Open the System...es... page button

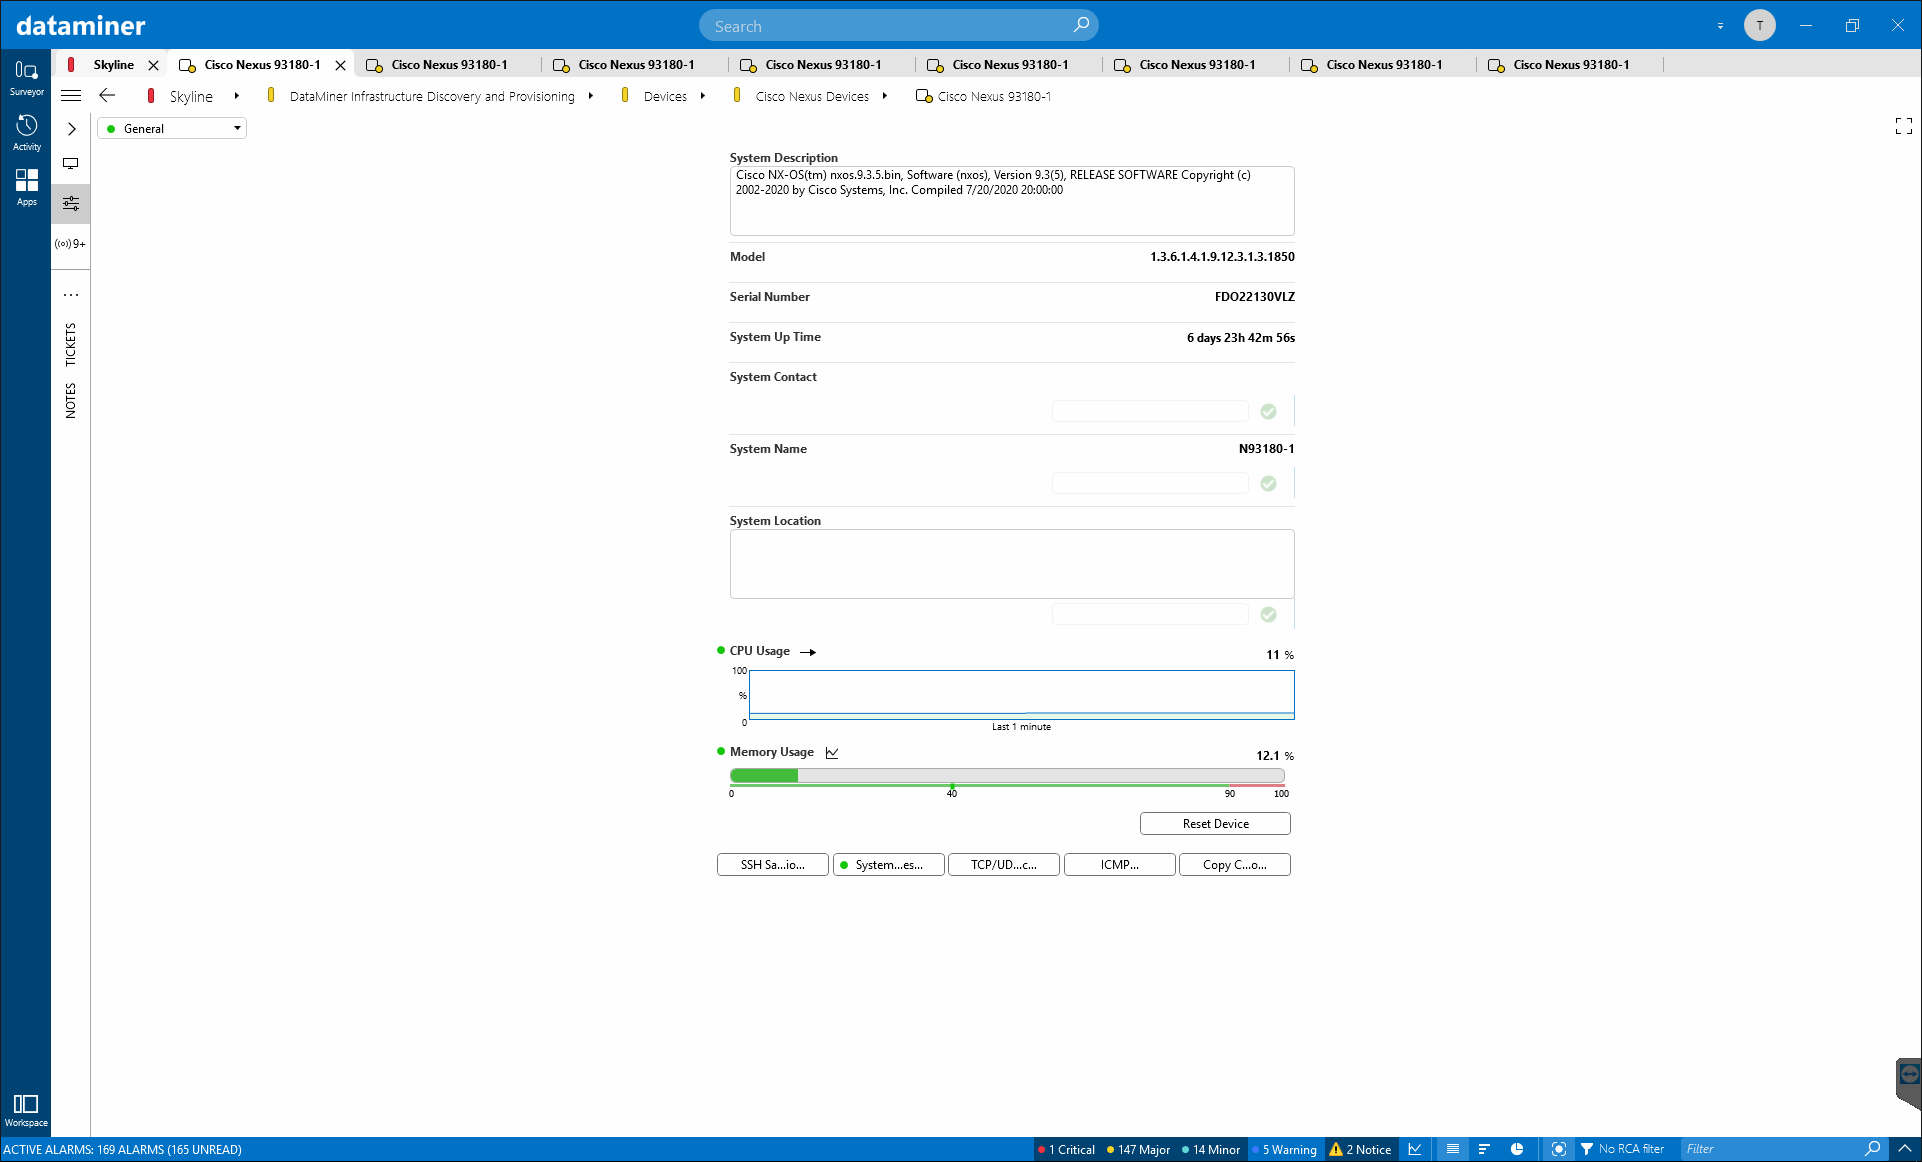[x=888, y=865]
